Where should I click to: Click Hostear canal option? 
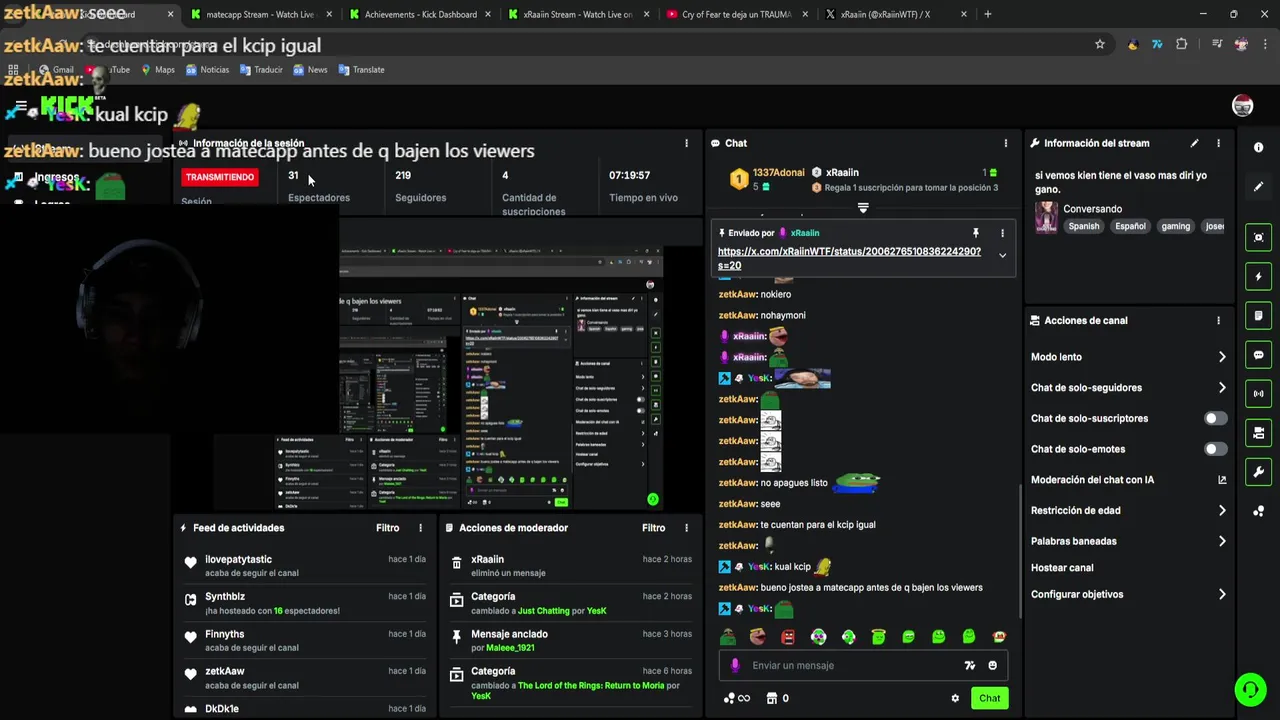[x=1062, y=568]
